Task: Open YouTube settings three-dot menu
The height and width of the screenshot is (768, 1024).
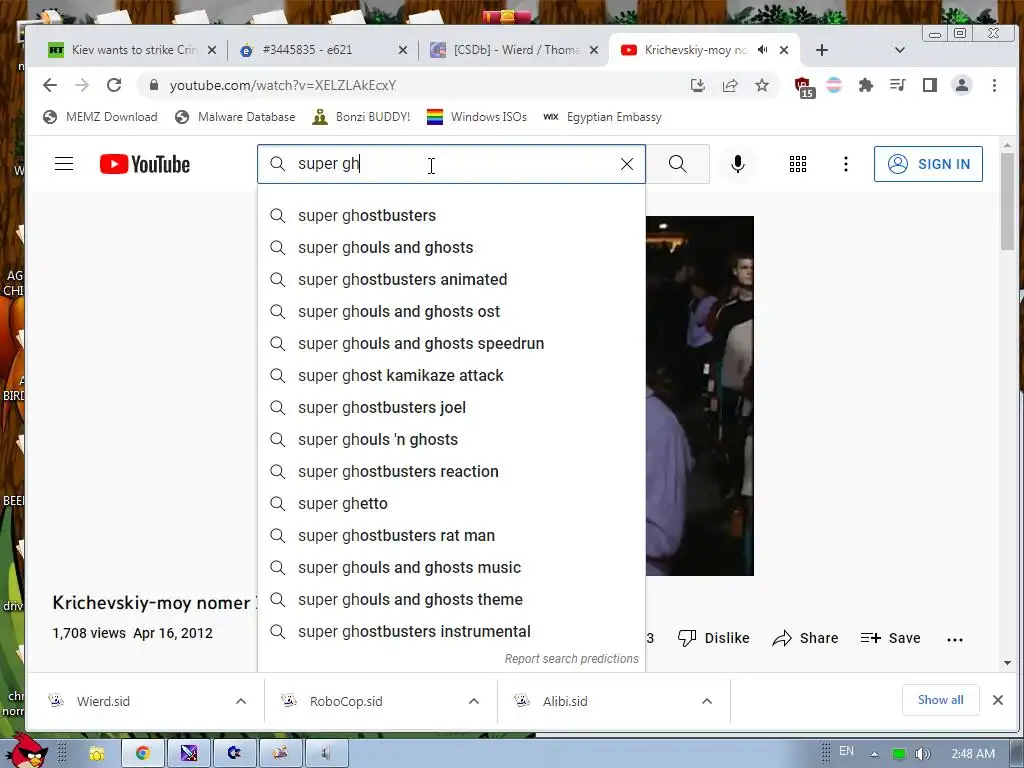Action: point(846,164)
